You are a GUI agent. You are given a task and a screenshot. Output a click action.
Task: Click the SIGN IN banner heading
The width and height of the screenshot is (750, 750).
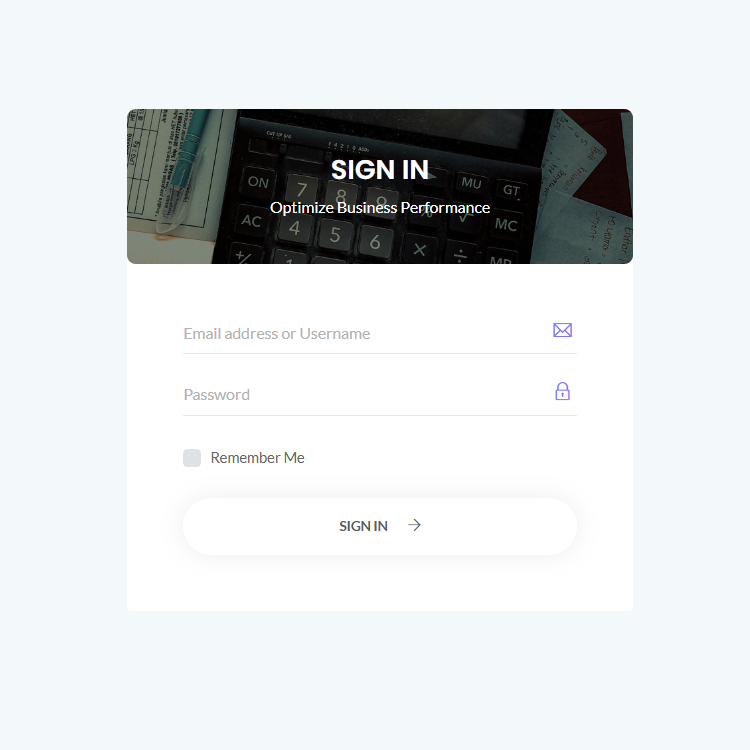tap(380, 170)
